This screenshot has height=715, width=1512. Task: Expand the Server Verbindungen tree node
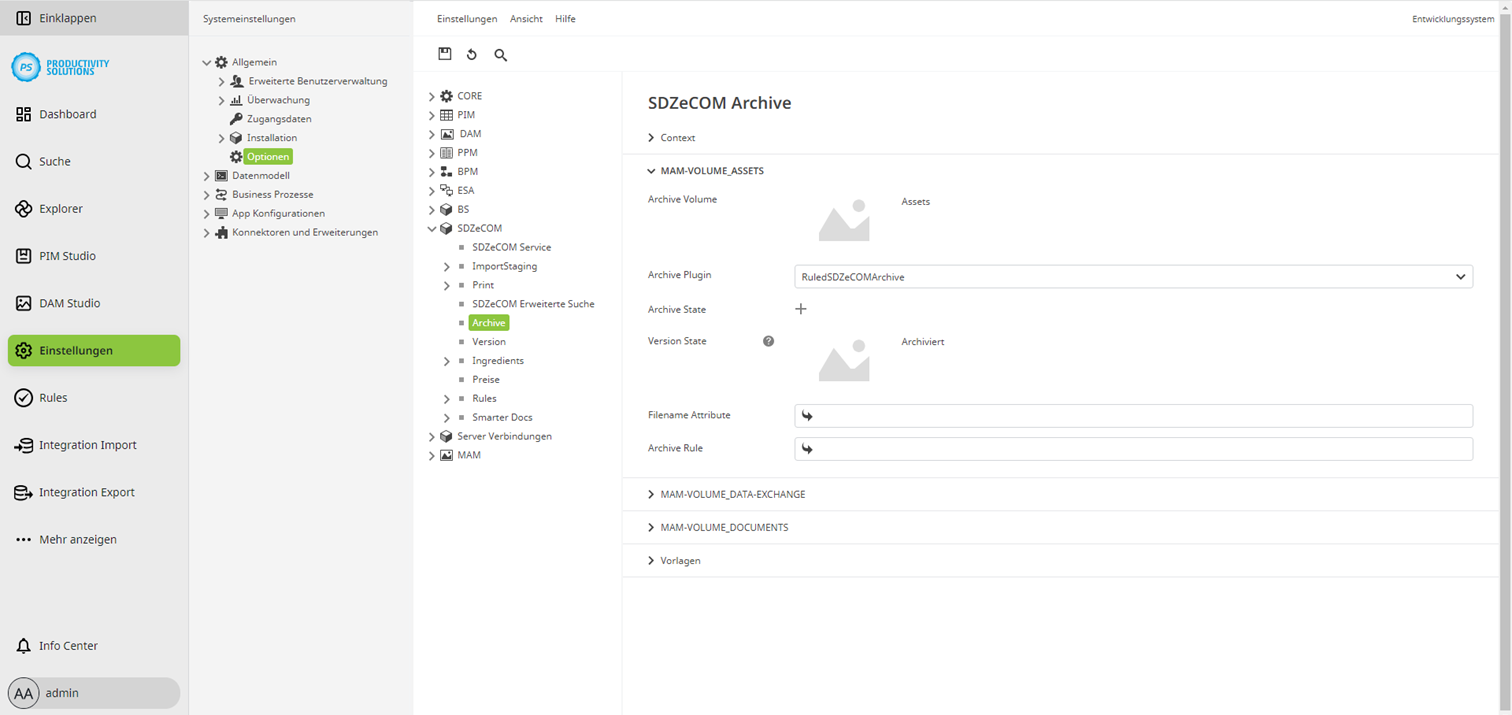pos(432,436)
